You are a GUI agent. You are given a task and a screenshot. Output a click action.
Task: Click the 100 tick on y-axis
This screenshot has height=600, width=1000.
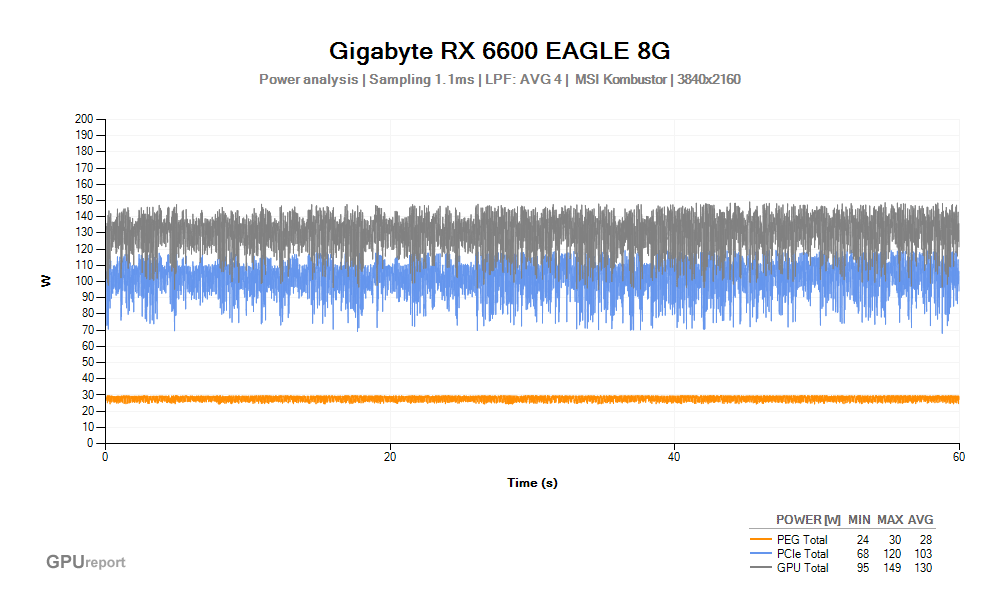tap(84, 281)
